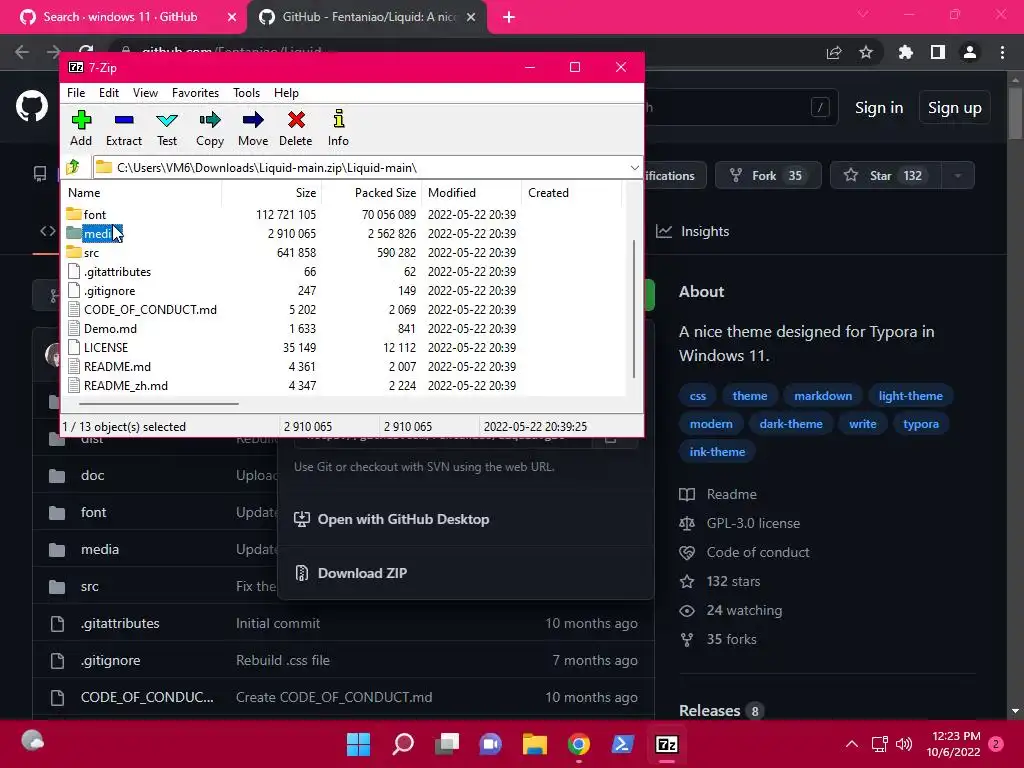
Task: Open the dark-theme topic tag
Action: (791, 424)
